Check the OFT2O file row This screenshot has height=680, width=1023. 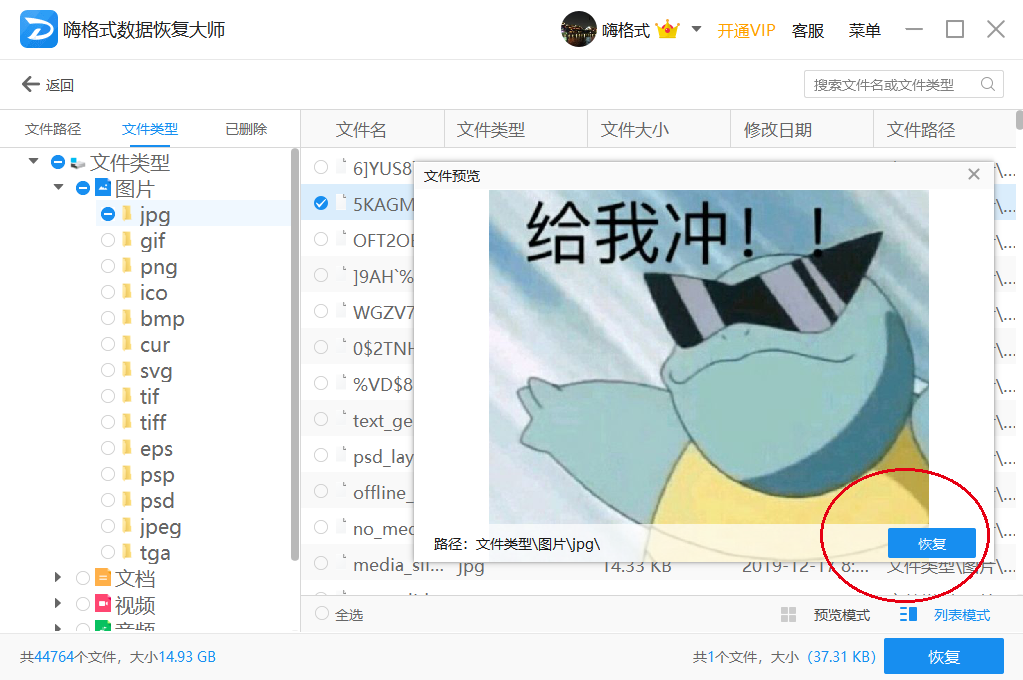[x=321, y=239]
